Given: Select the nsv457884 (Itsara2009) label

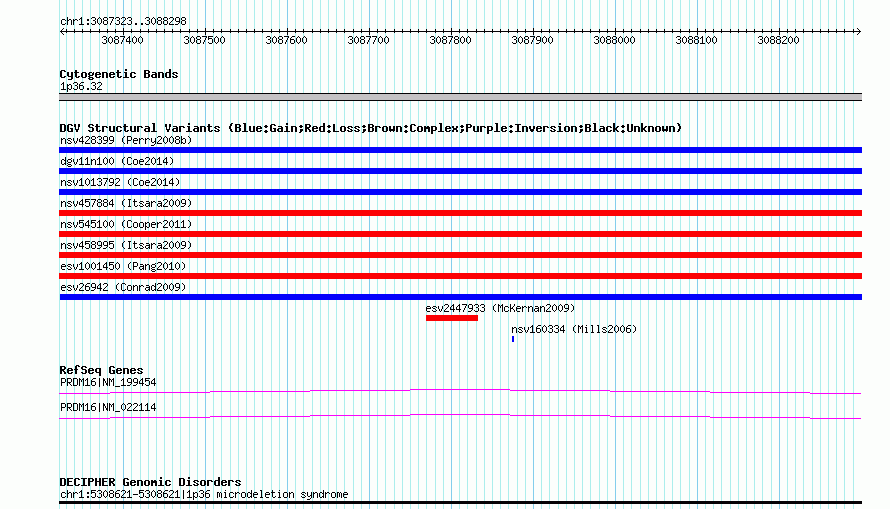Looking at the screenshot, I should (x=126, y=203).
